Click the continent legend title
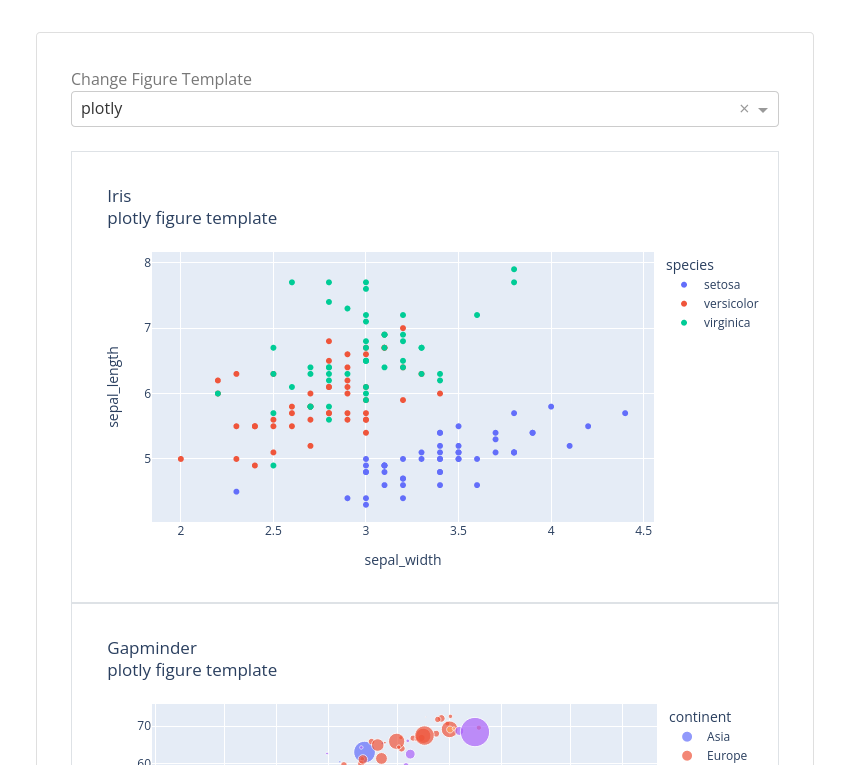The width and height of the screenshot is (850, 765). coord(699,717)
